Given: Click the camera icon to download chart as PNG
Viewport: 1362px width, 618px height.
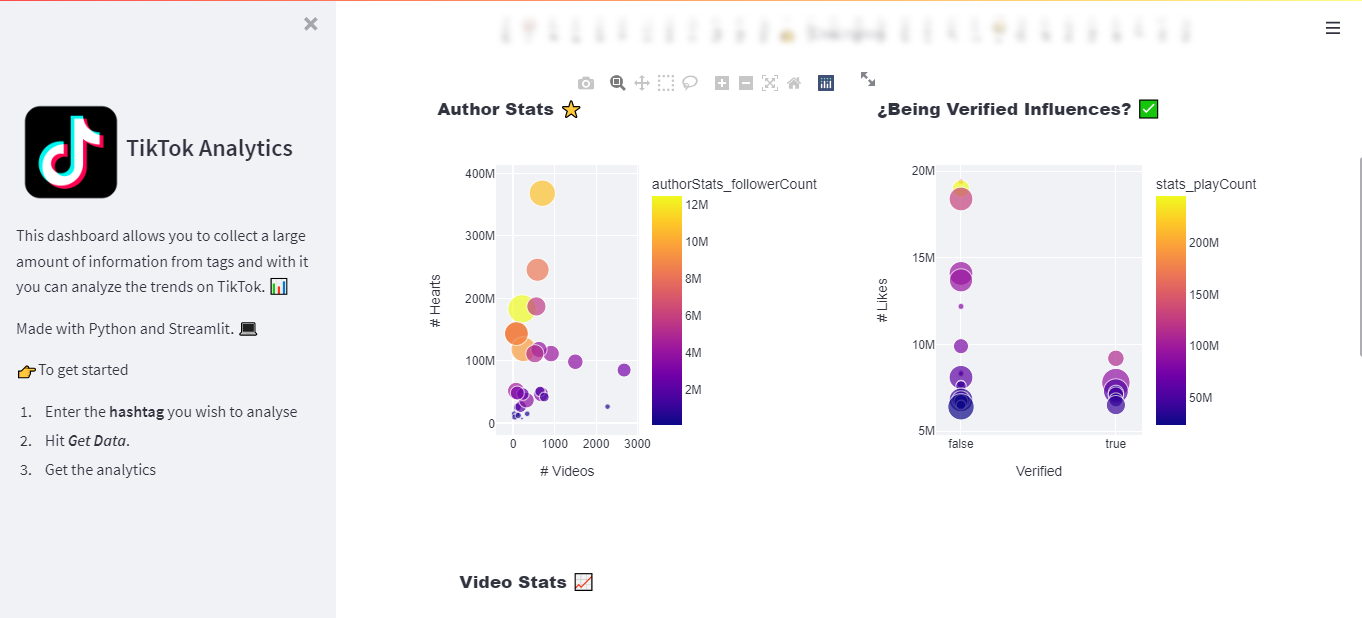Looking at the screenshot, I should tap(585, 82).
